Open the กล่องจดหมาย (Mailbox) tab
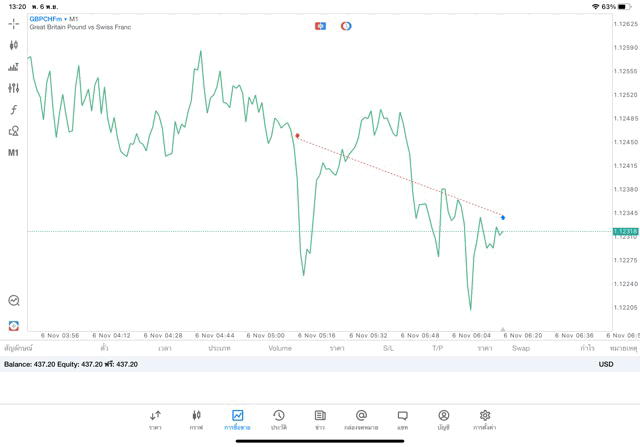Viewport: 640px width, 447px height. [361, 419]
